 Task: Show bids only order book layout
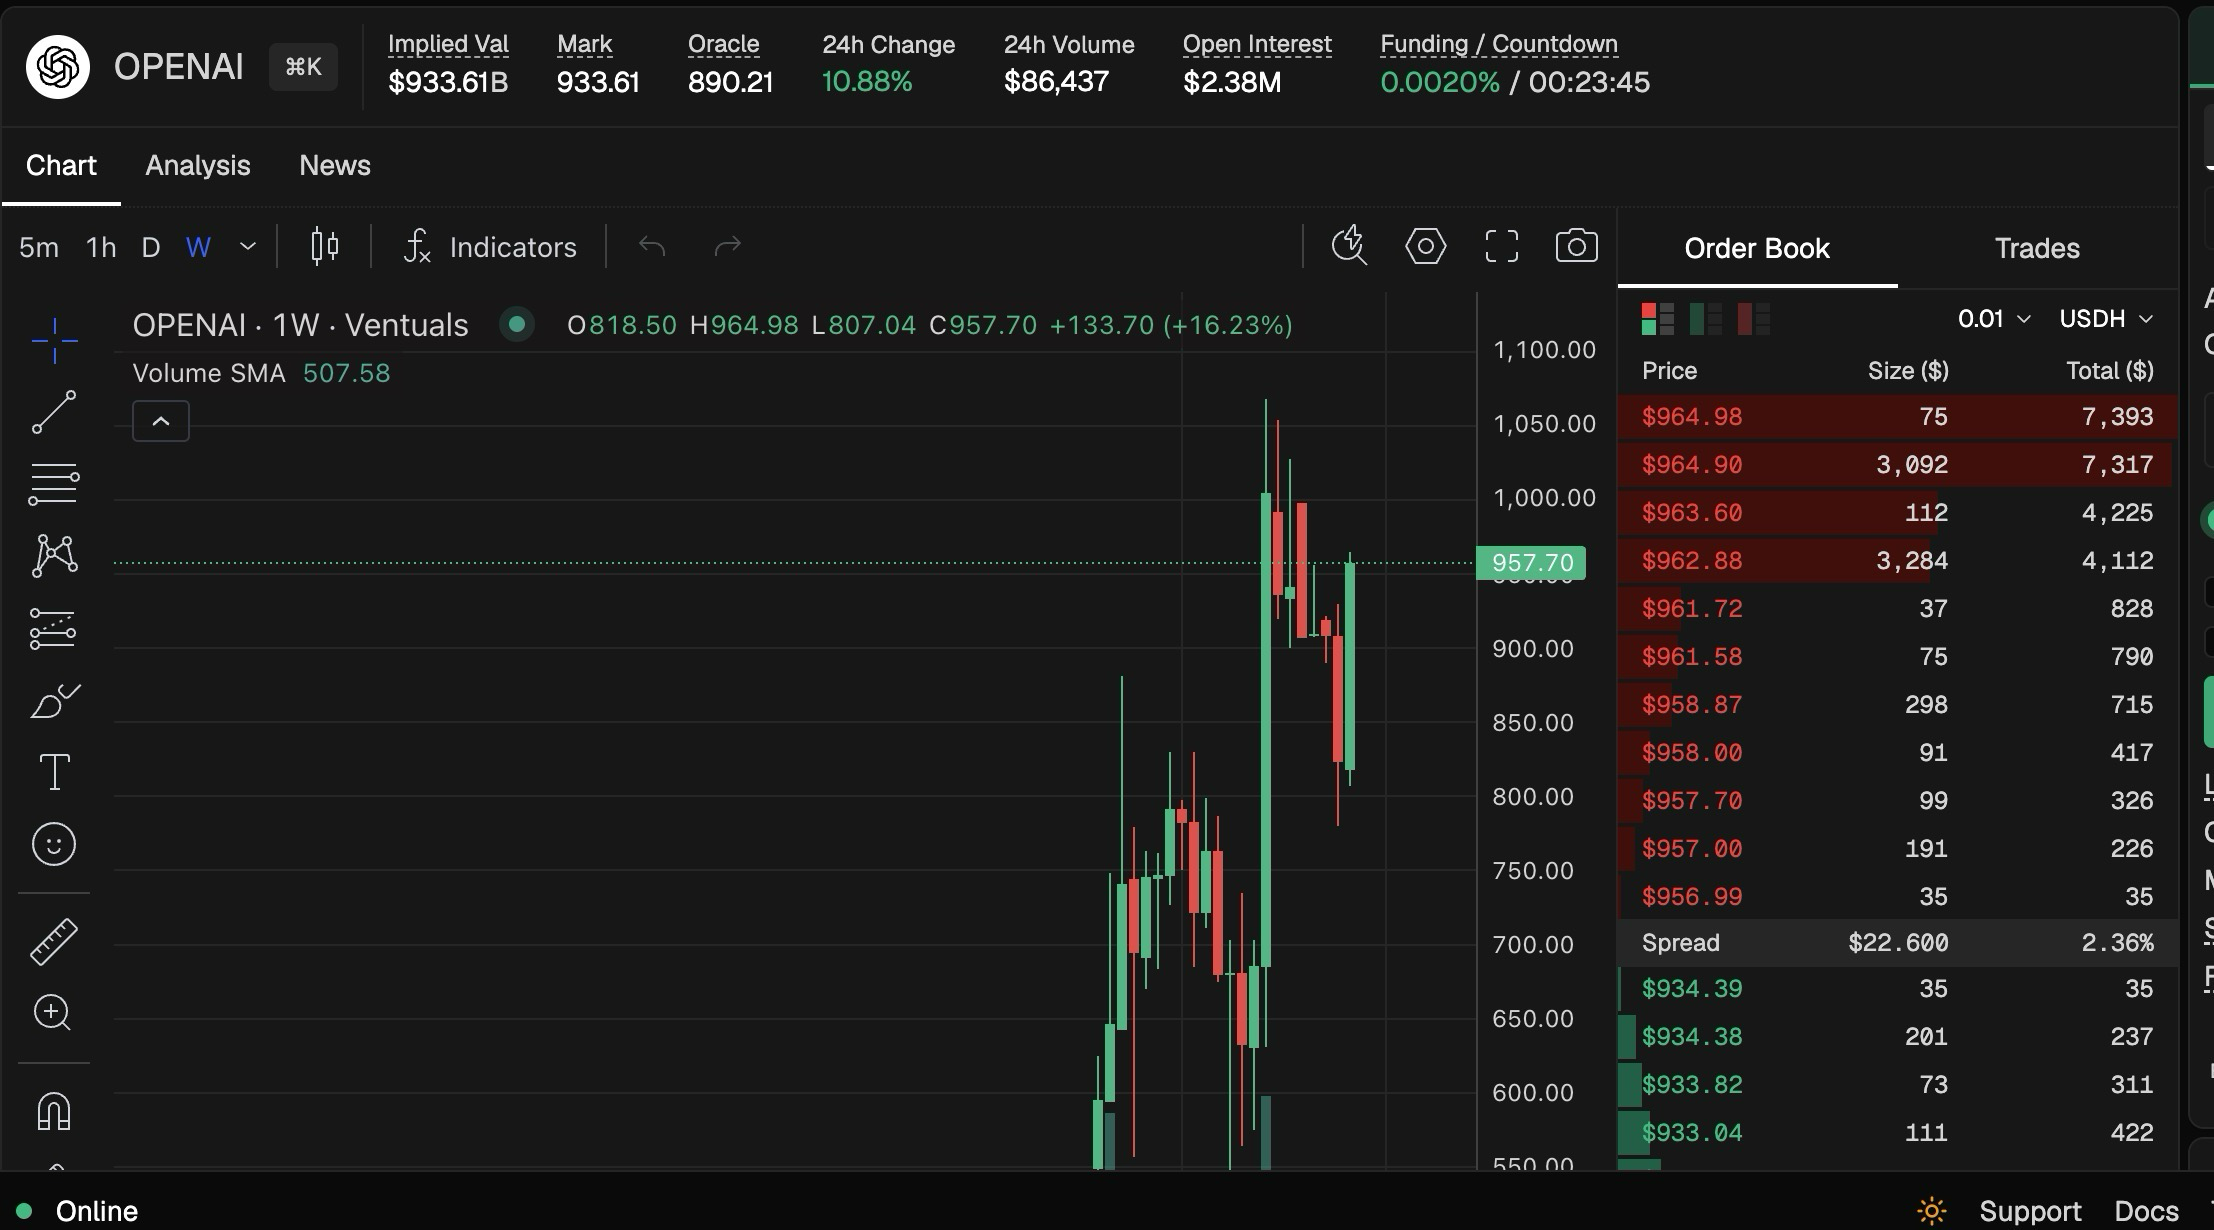[x=1705, y=319]
